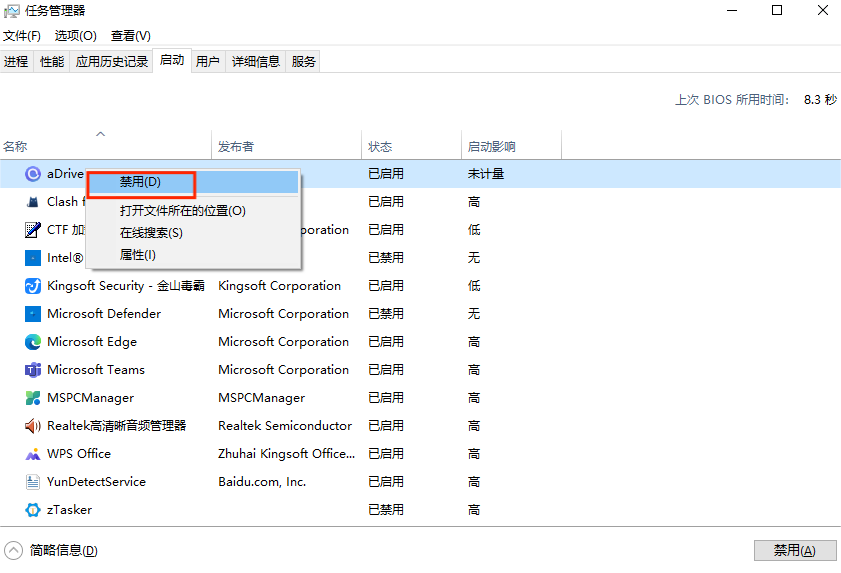Switch to the 服务 tab
The width and height of the screenshot is (841, 573).
click(303, 62)
